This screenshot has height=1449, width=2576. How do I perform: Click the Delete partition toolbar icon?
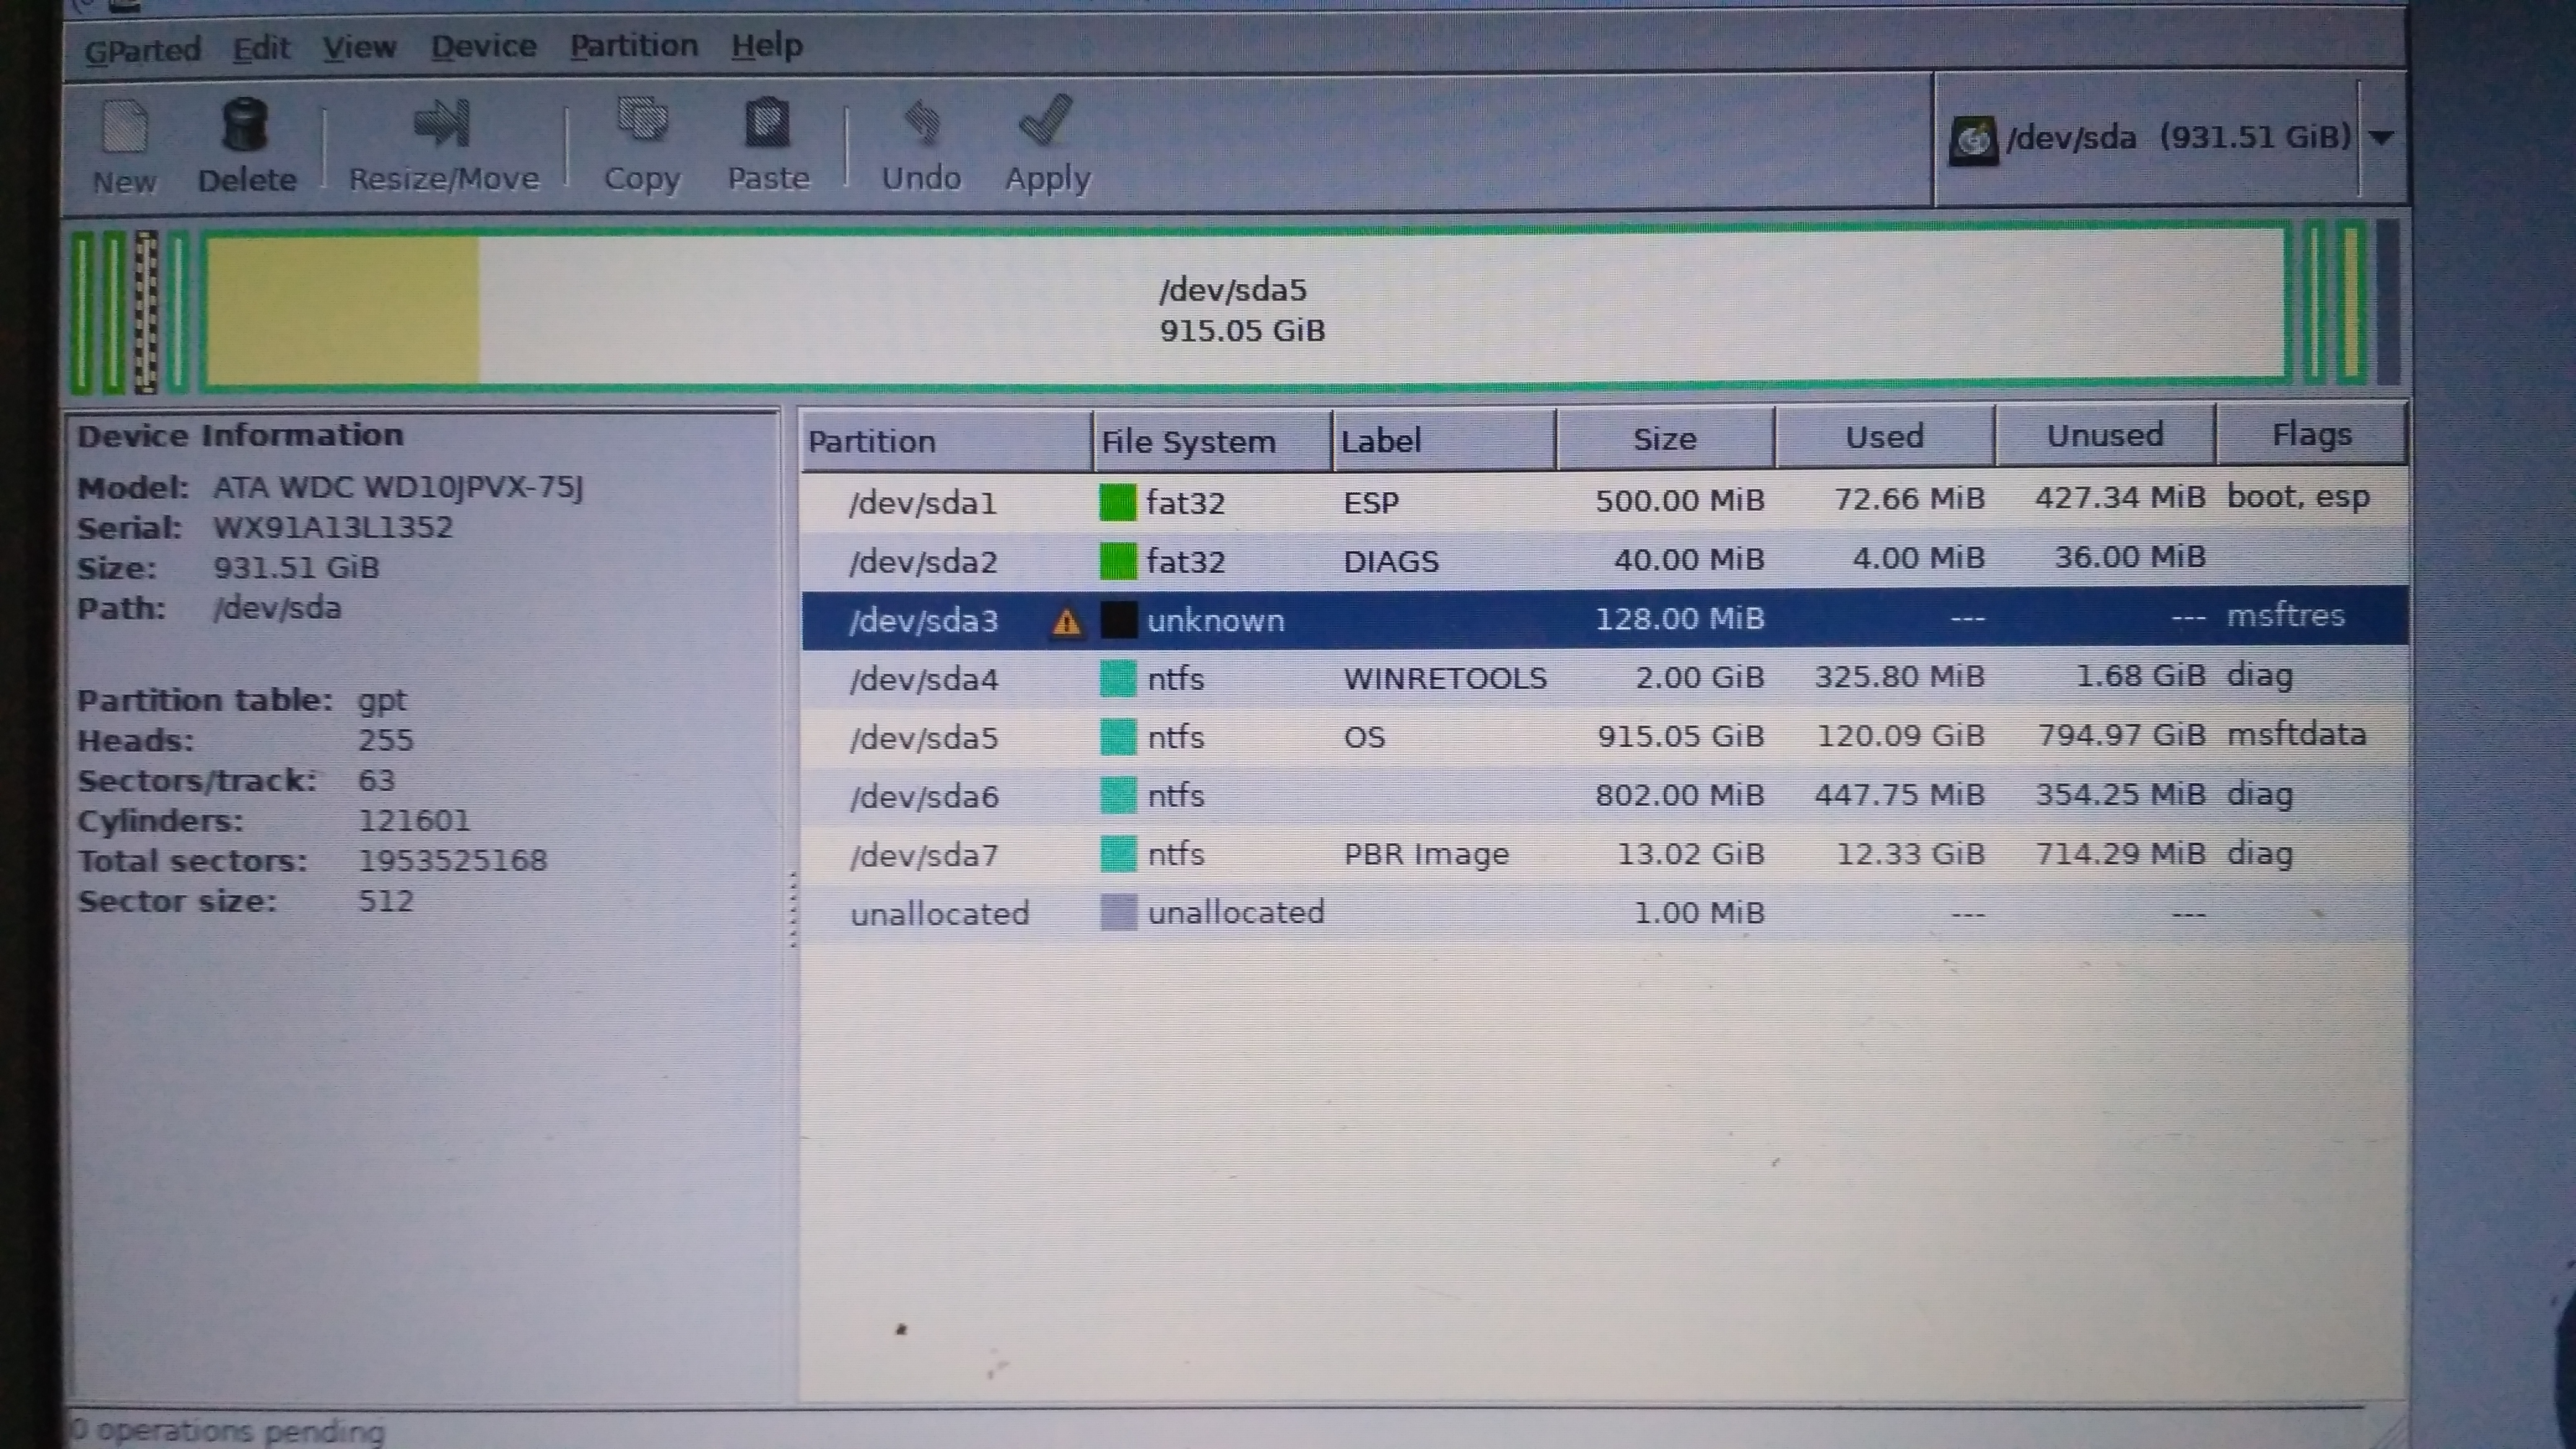pos(245,126)
